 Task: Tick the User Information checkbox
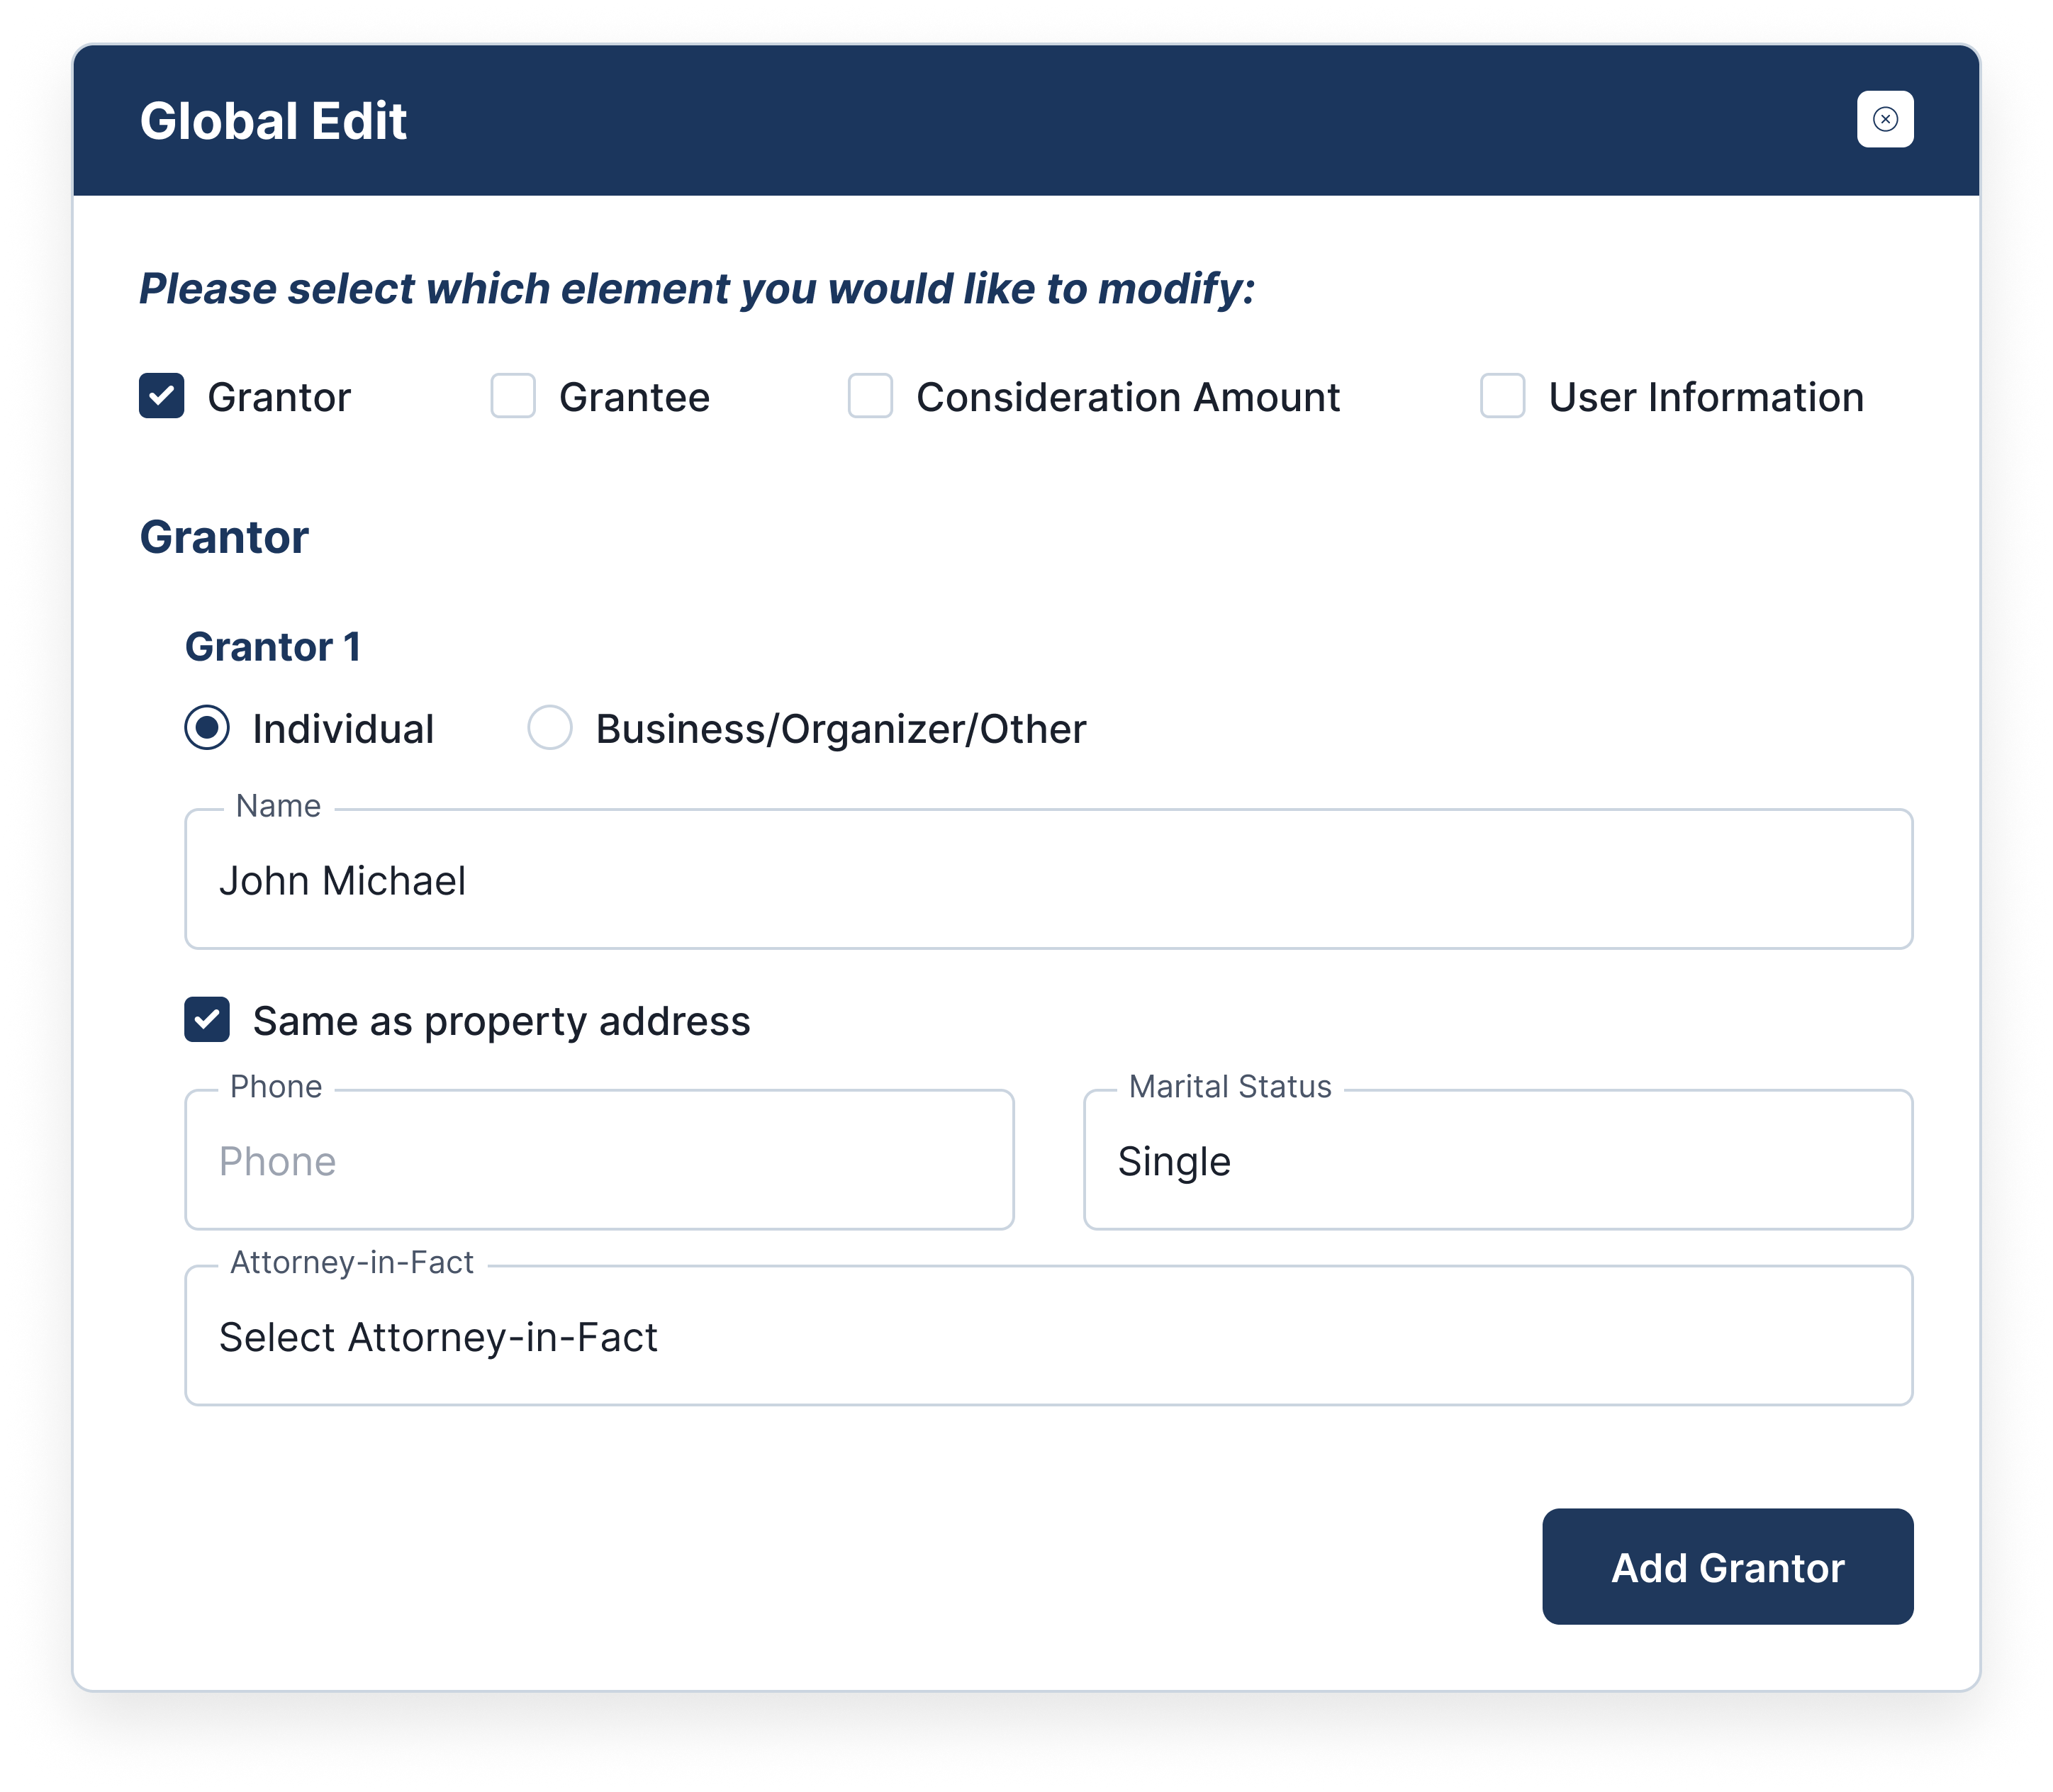coord(1502,396)
